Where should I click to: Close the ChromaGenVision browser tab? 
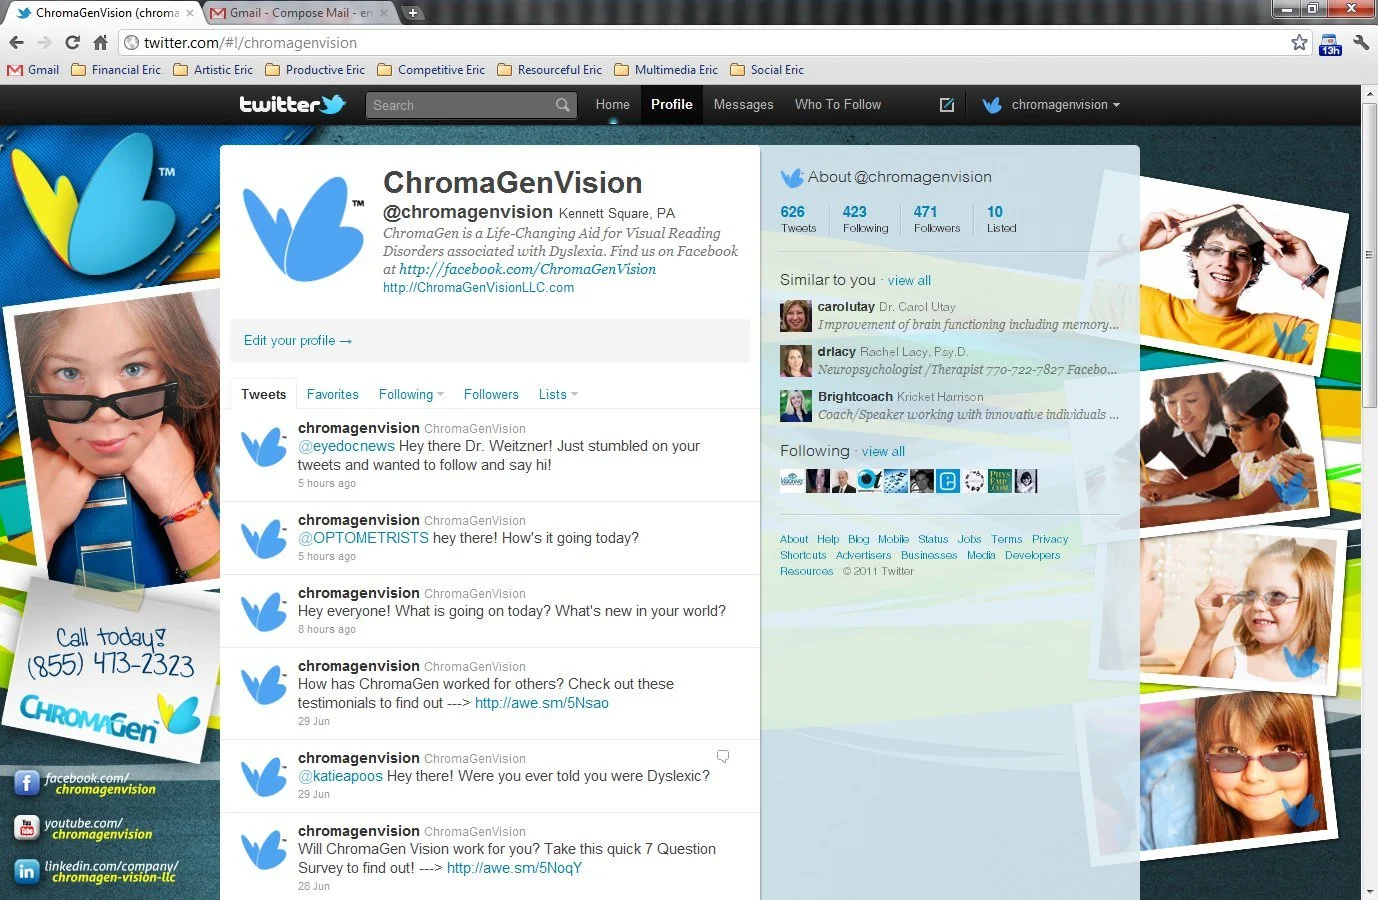190,13
